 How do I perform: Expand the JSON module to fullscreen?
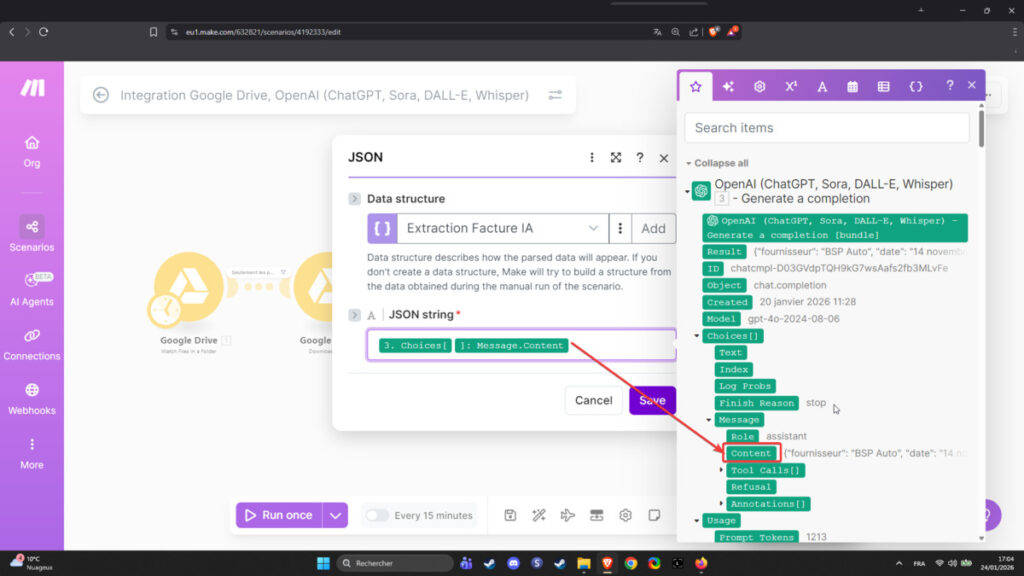[x=616, y=158]
